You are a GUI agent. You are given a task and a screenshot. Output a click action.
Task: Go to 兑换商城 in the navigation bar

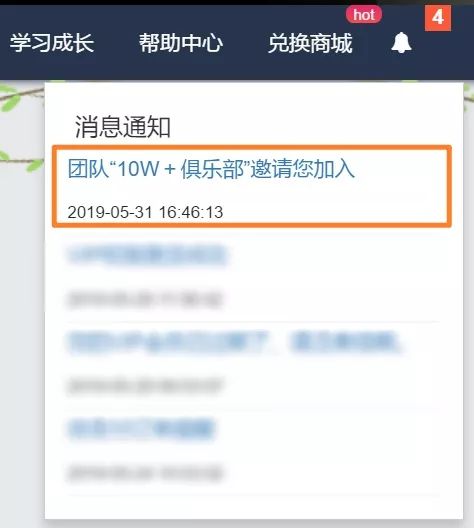click(310, 43)
